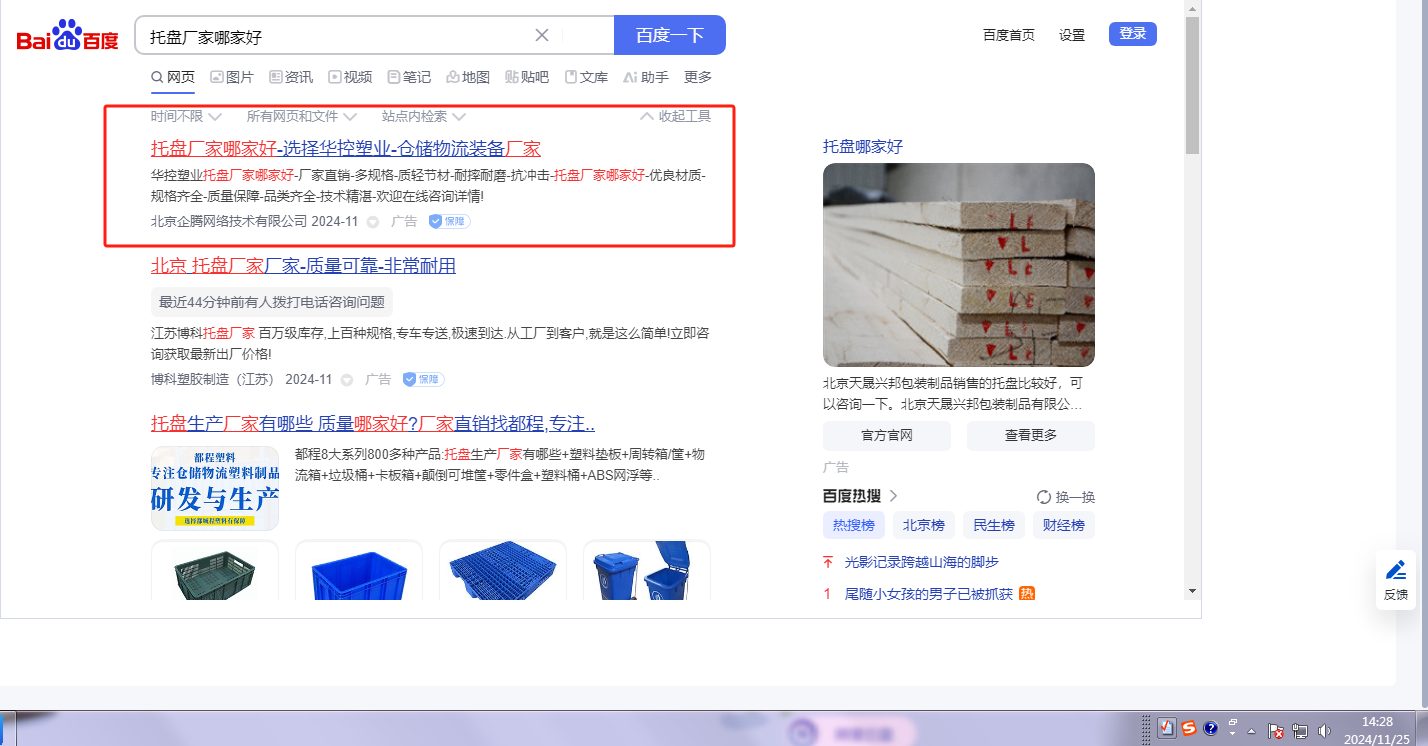Switch to the 图片 search tab
The width and height of the screenshot is (1428, 746).
pos(231,77)
